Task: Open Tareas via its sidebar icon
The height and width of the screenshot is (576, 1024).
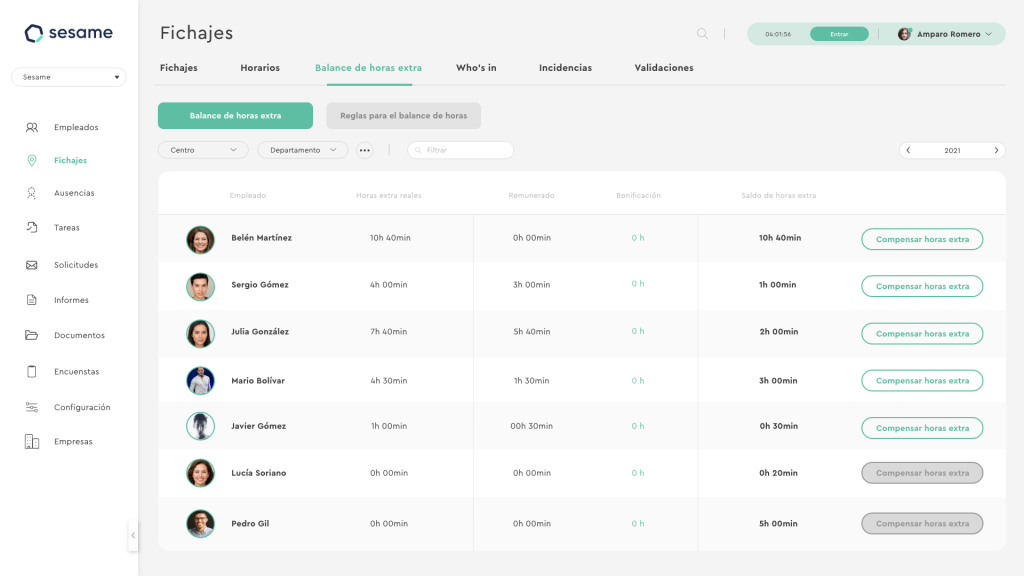Action: tap(32, 228)
